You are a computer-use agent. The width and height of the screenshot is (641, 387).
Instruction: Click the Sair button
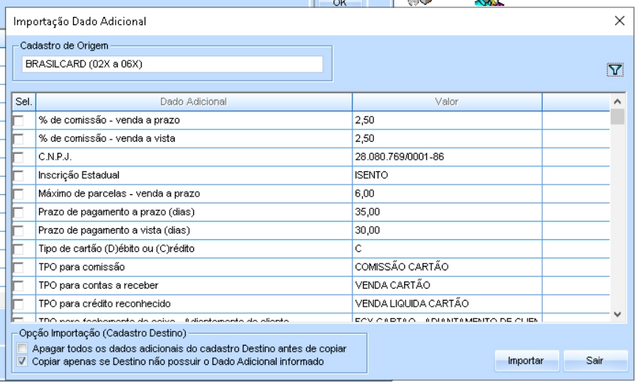tap(595, 360)
